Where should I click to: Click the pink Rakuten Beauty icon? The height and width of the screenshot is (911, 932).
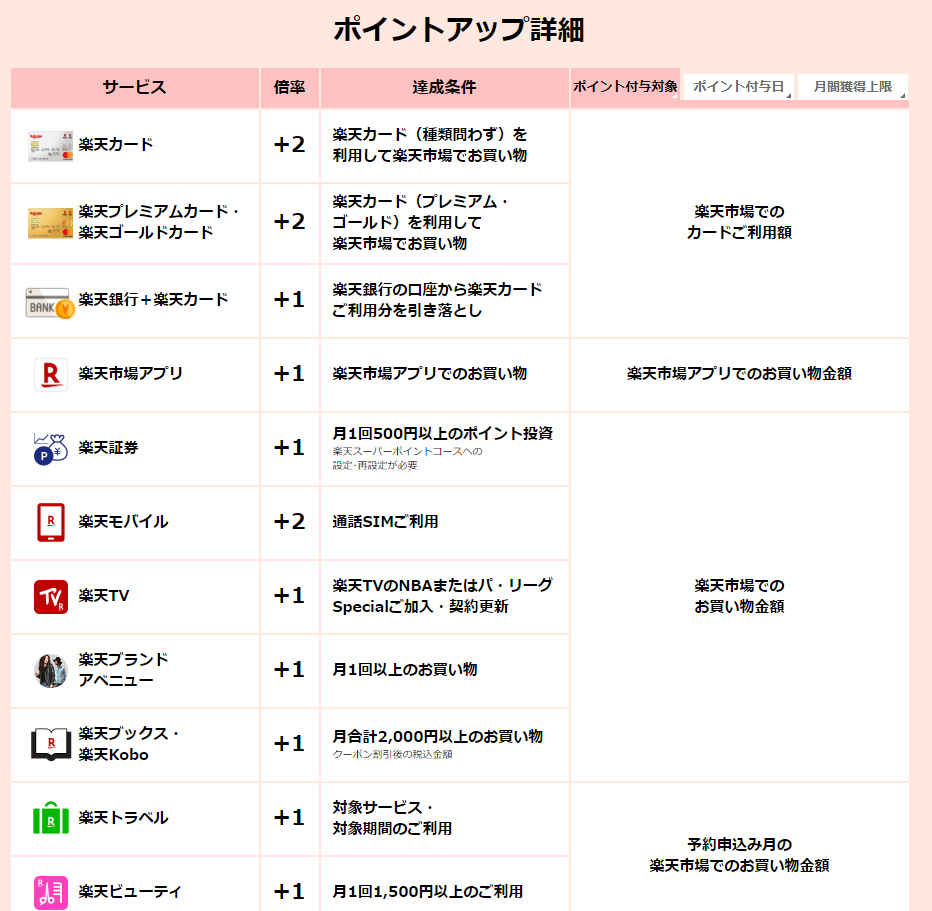50,891
